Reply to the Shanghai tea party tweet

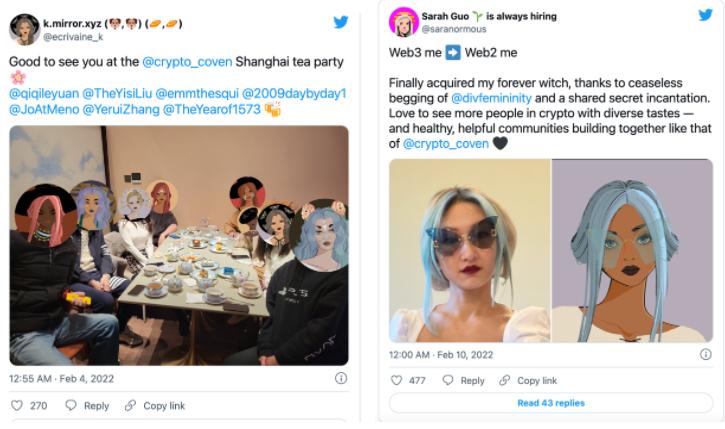pyautogui.click(x=87, y=405)
